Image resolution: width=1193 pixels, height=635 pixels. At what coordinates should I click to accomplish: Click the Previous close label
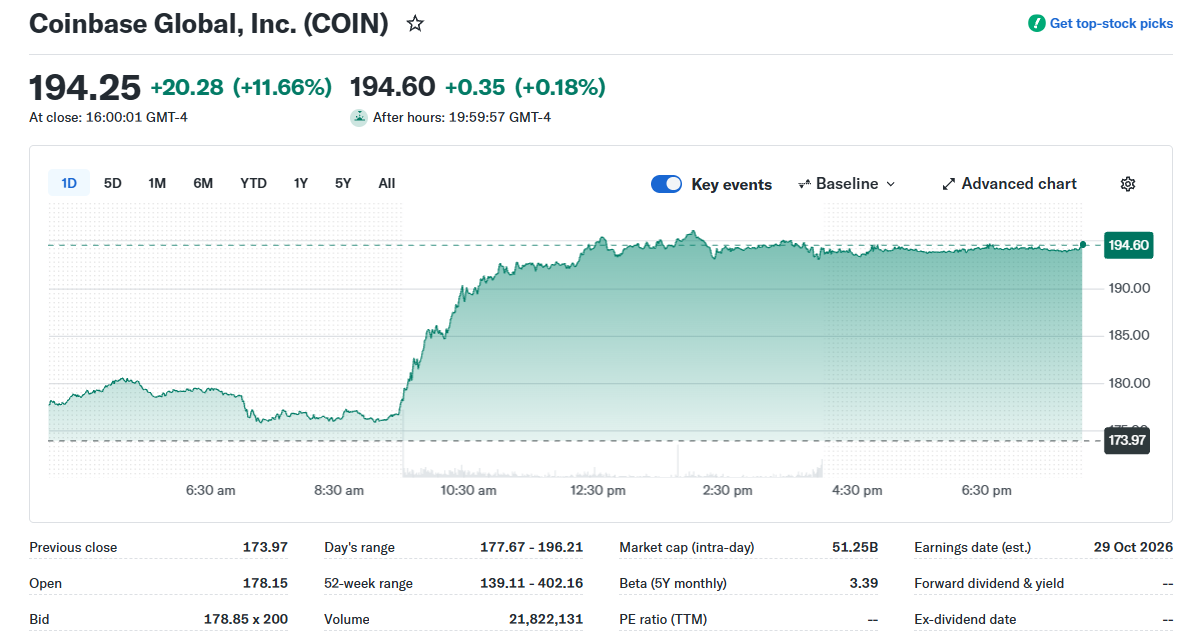click(73, 548)
